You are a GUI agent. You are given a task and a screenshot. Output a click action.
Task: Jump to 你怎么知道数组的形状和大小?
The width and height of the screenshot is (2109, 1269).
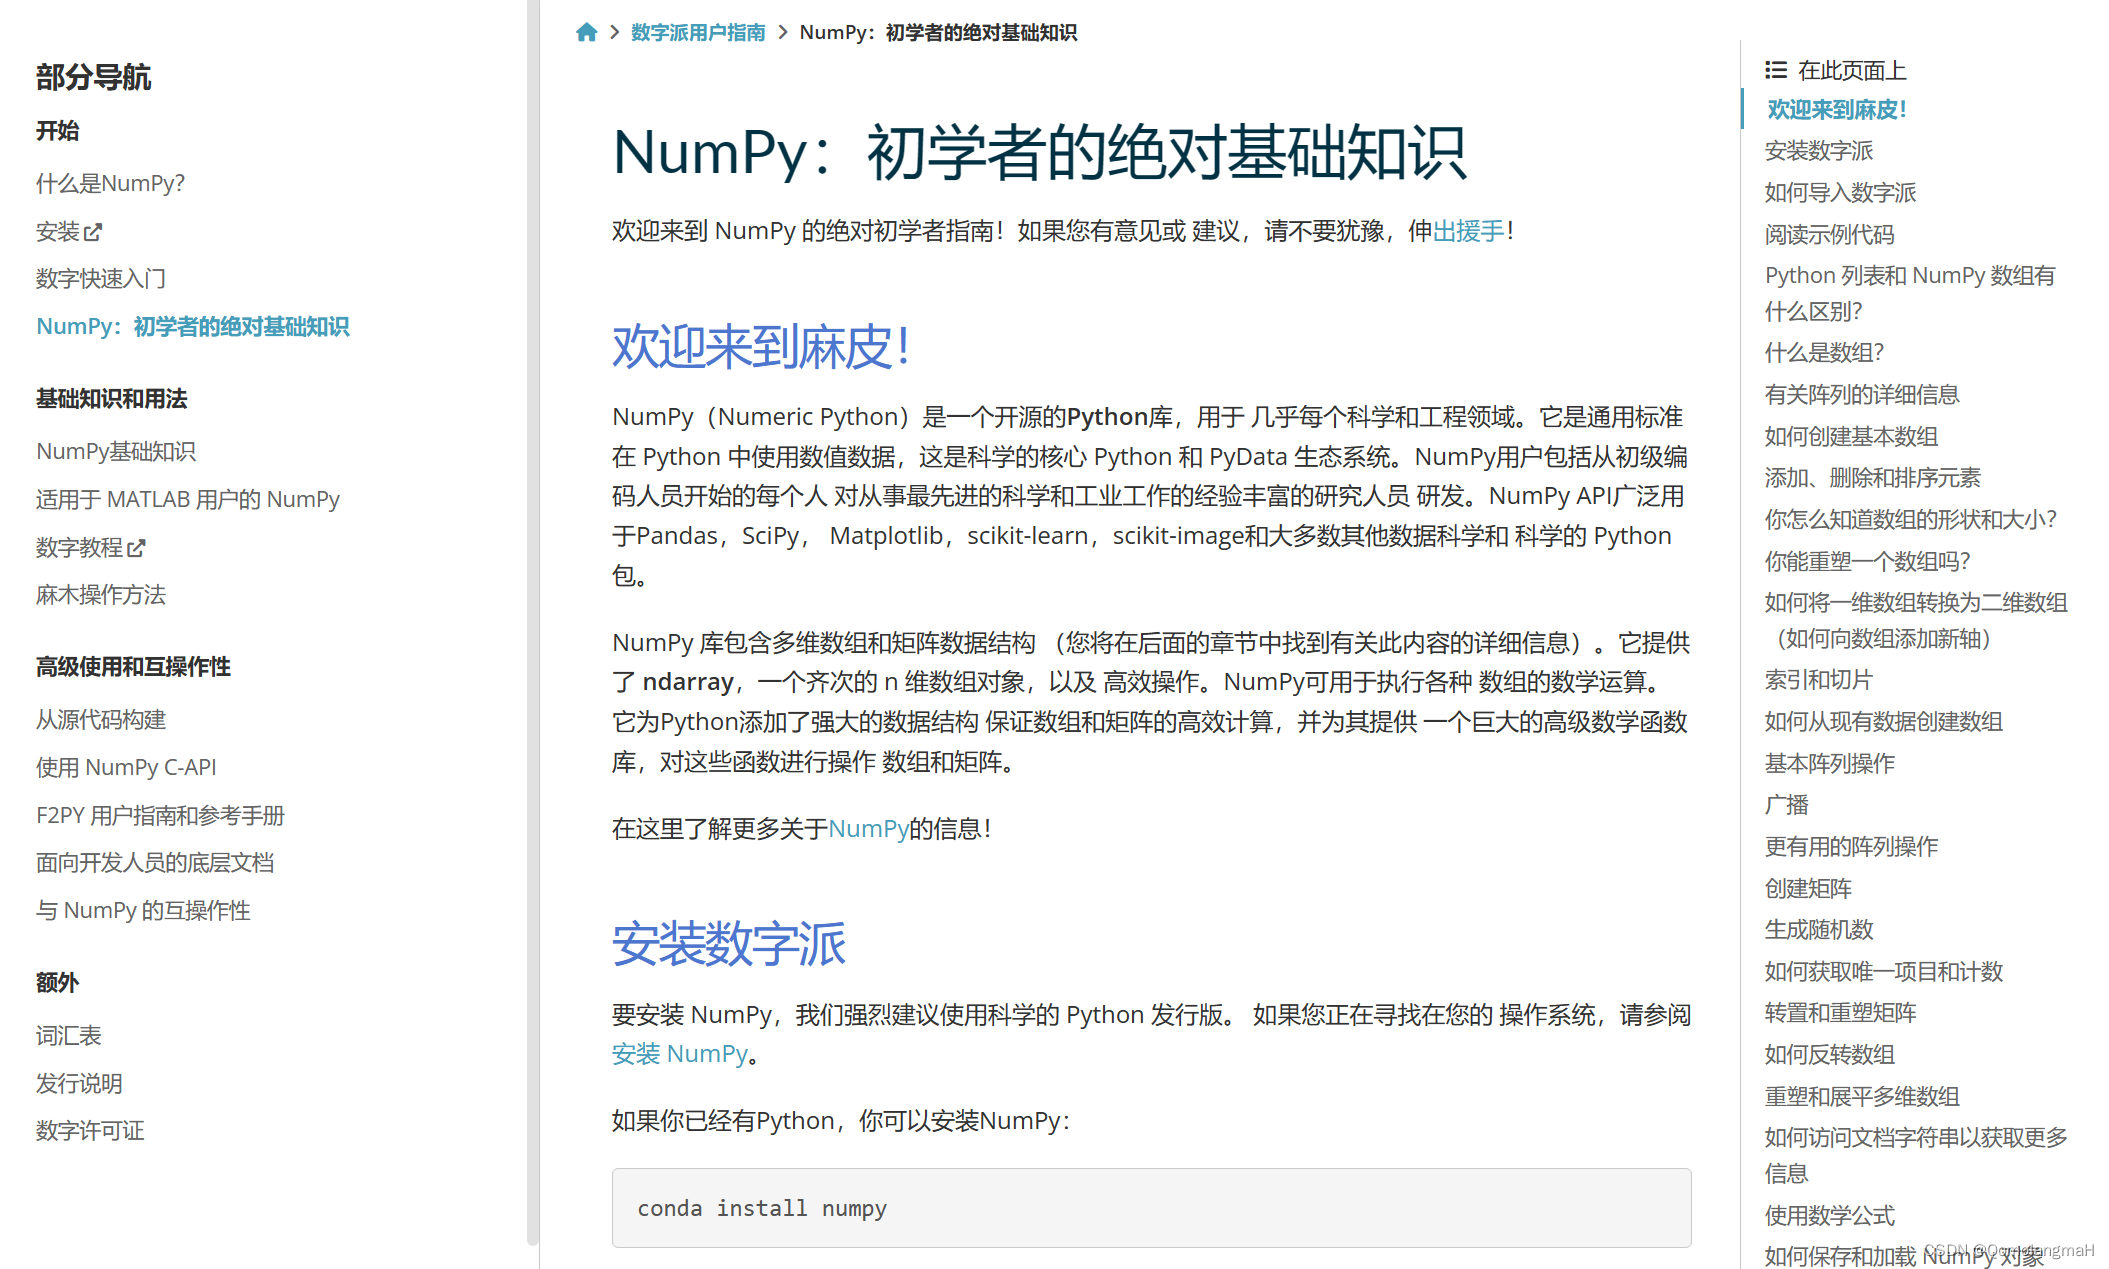click(x=1911, y=519)
